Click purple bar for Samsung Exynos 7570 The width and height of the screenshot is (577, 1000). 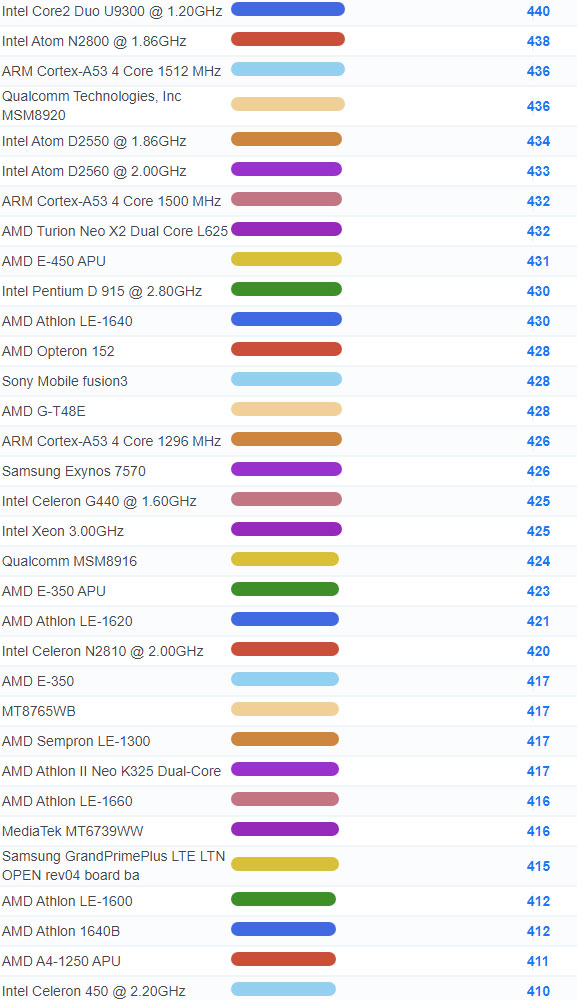tap(286, 469)
